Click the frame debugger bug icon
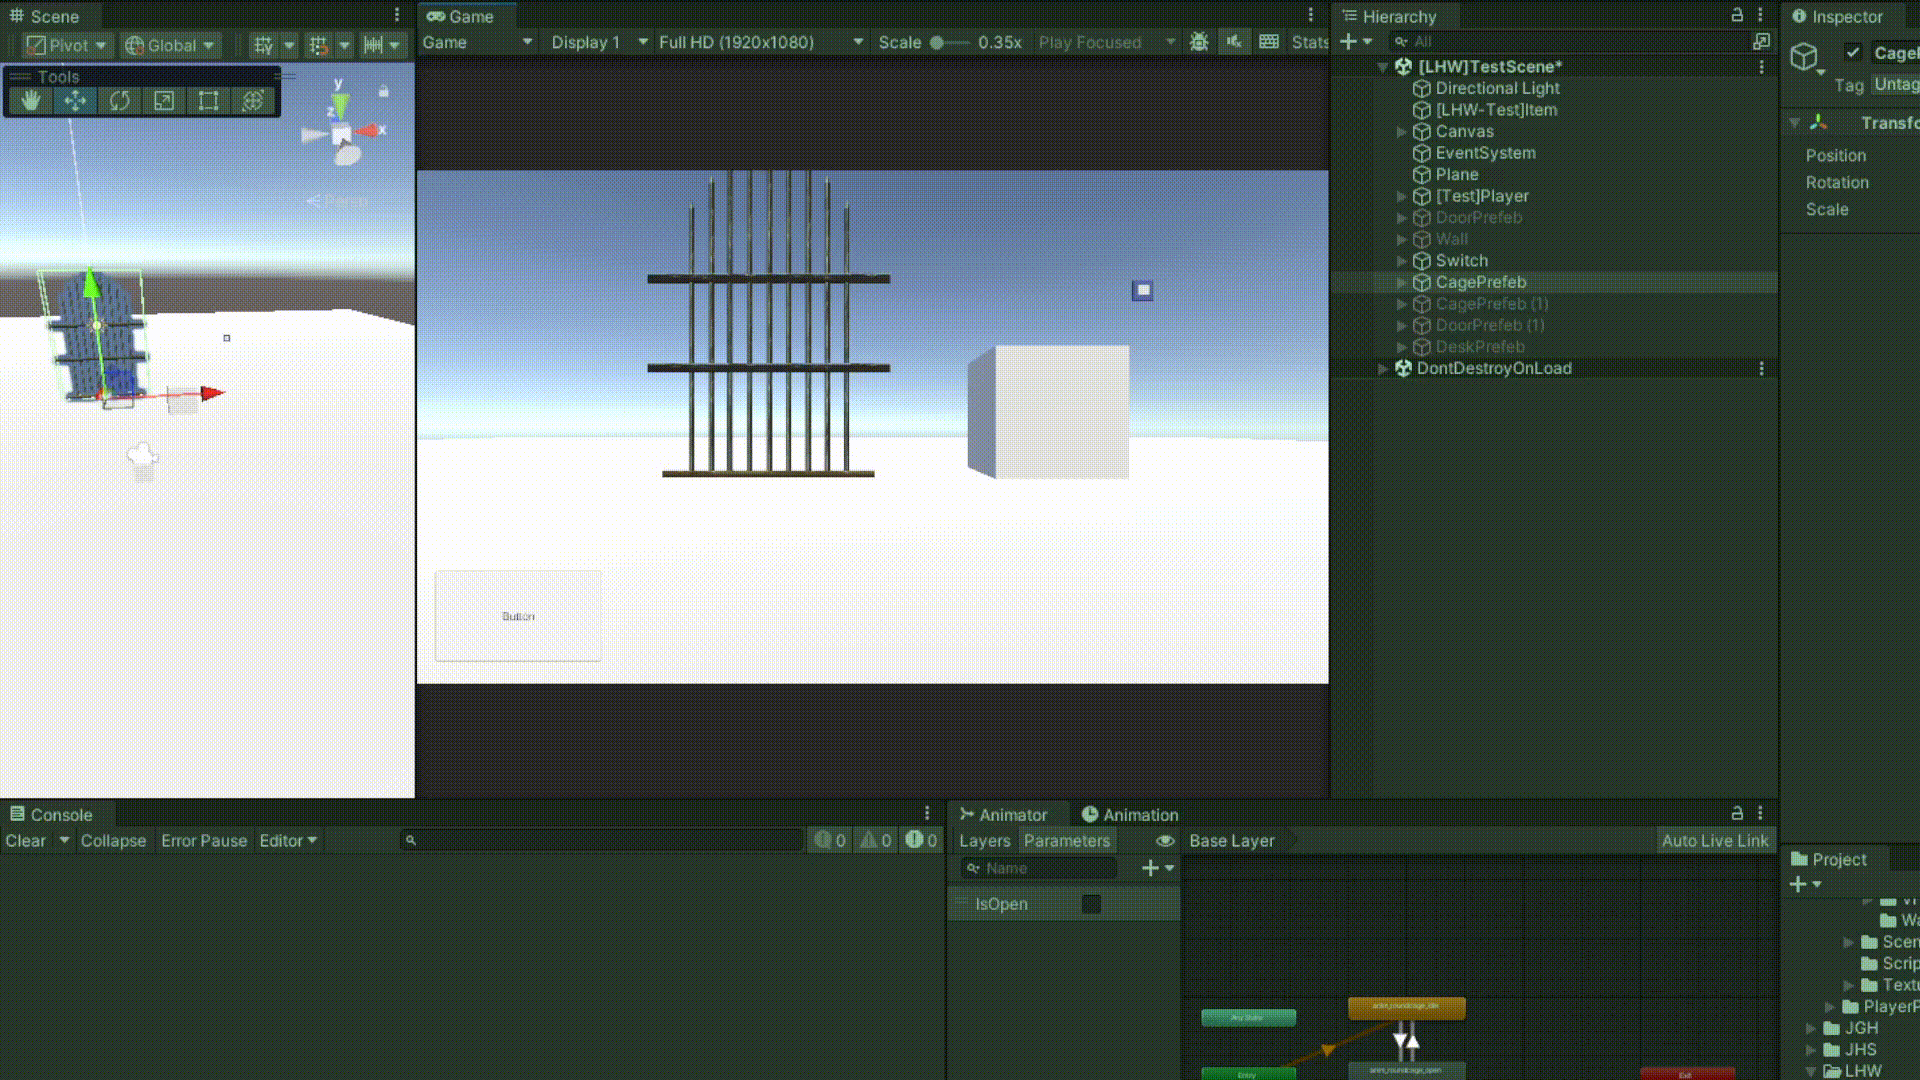Image resolution: width=1920 pixels, height=1080 pixels. pyautogui.click(x=1199, y=42)
